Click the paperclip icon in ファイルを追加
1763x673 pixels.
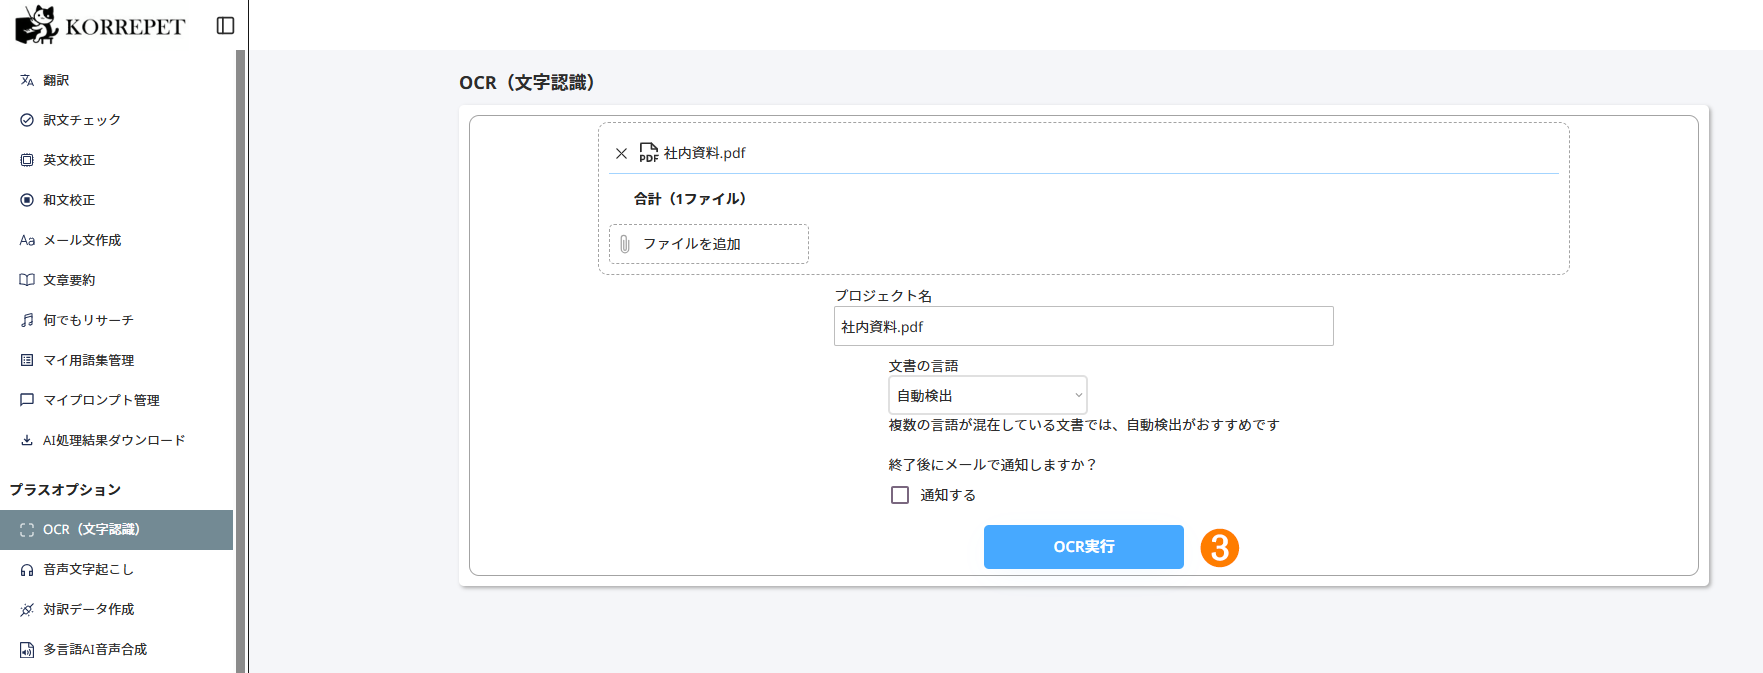point(625,244)
